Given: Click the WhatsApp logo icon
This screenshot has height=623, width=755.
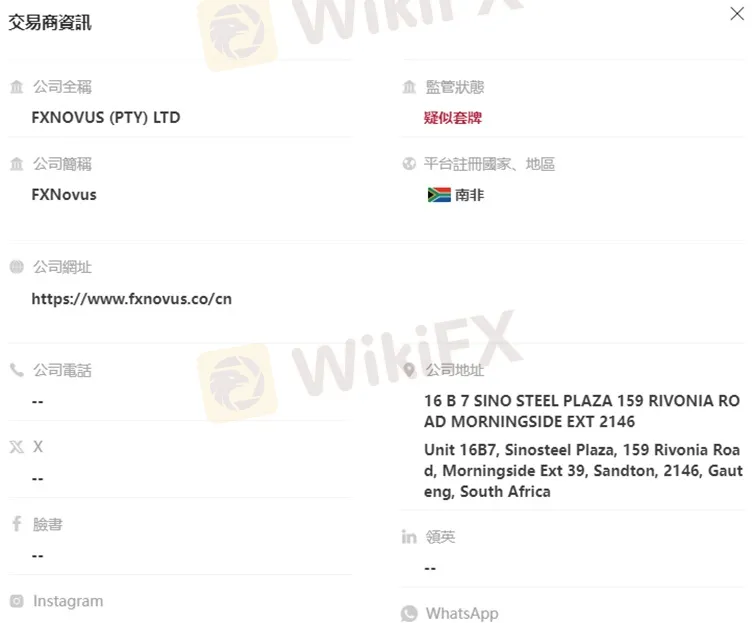Looking at the screenshot, I should [x=409, y=613].
